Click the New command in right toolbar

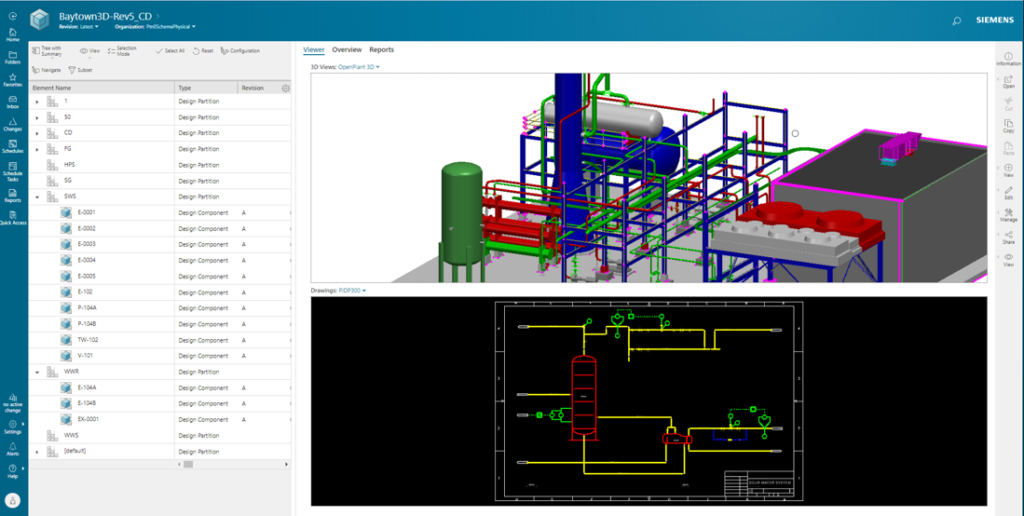click(1008, 171)
